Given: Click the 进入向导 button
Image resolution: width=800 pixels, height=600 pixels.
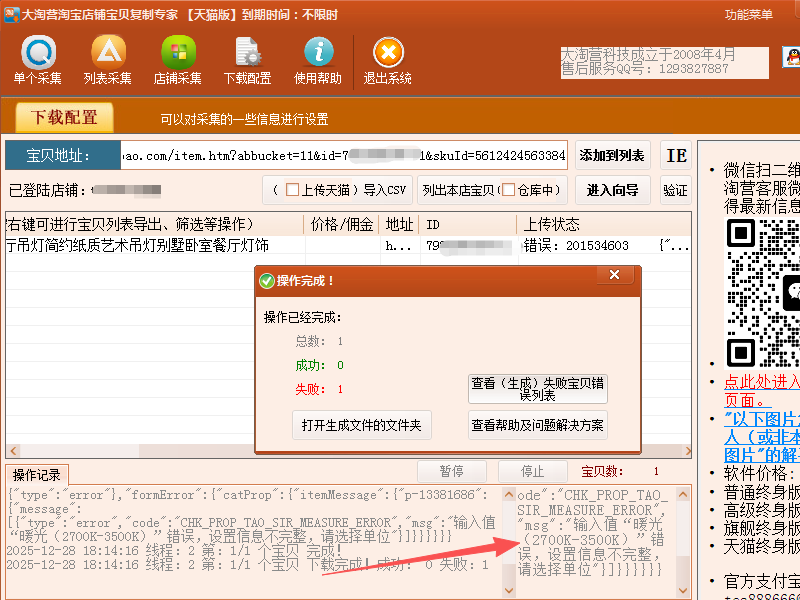Looking at the screenshot, I should pyautogui.click(x=613, y=190).
